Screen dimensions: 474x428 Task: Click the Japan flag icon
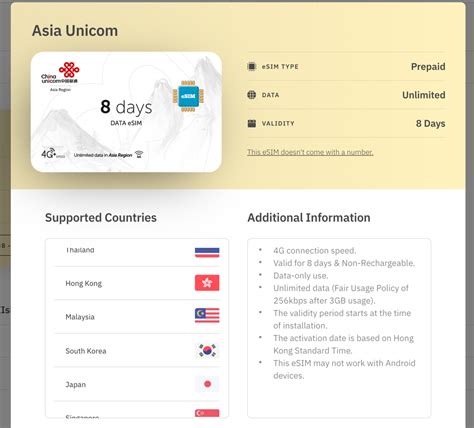point(207,384)
